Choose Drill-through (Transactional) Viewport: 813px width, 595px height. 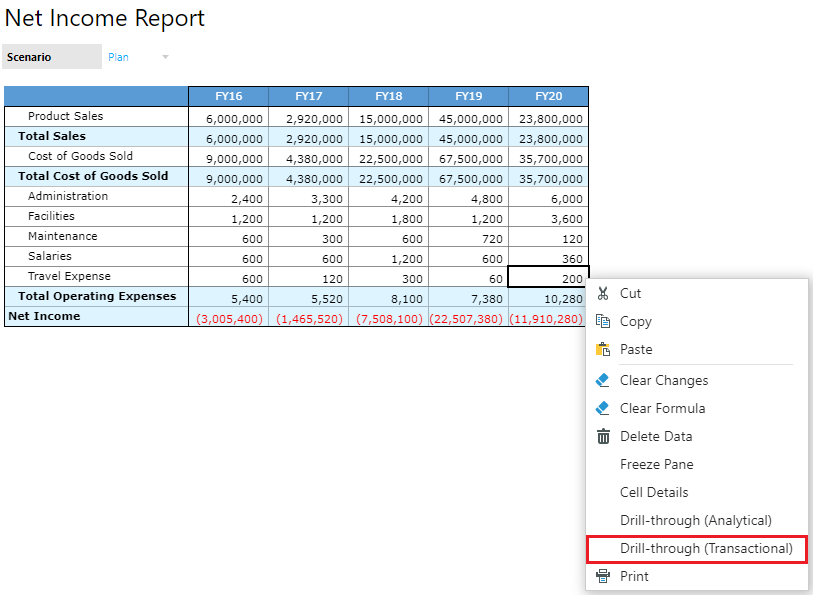696,549
